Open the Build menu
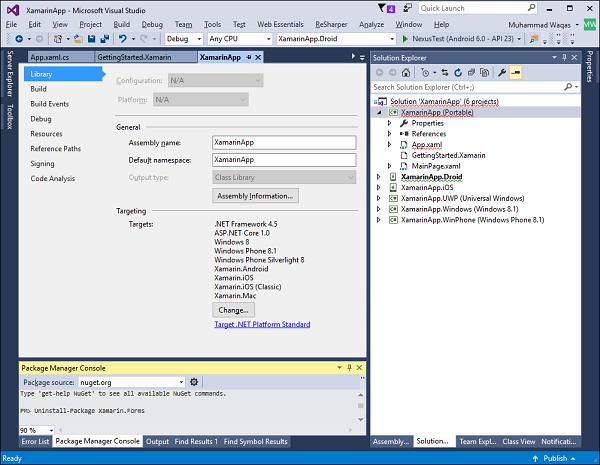Image resolution: width=600 pixels, height=465 pixels. (122, 24)
